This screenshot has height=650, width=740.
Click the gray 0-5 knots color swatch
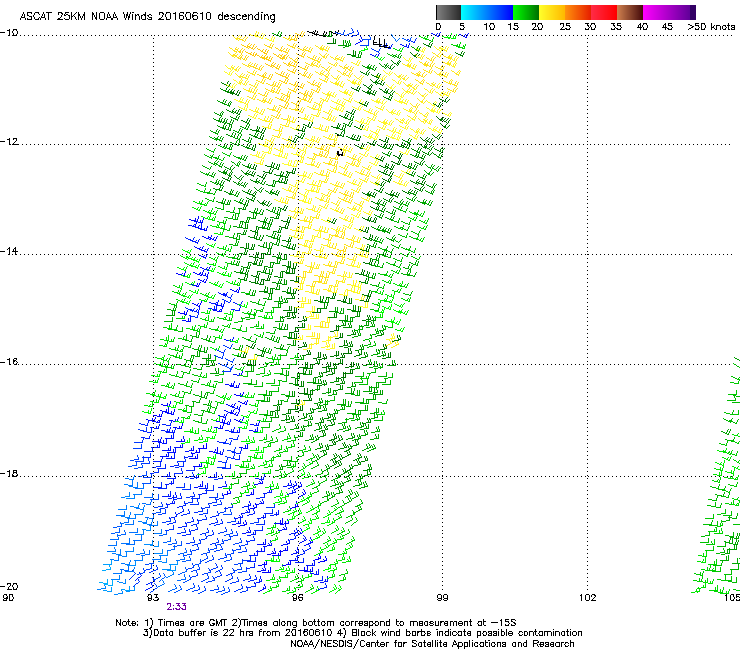coord(448,12)
